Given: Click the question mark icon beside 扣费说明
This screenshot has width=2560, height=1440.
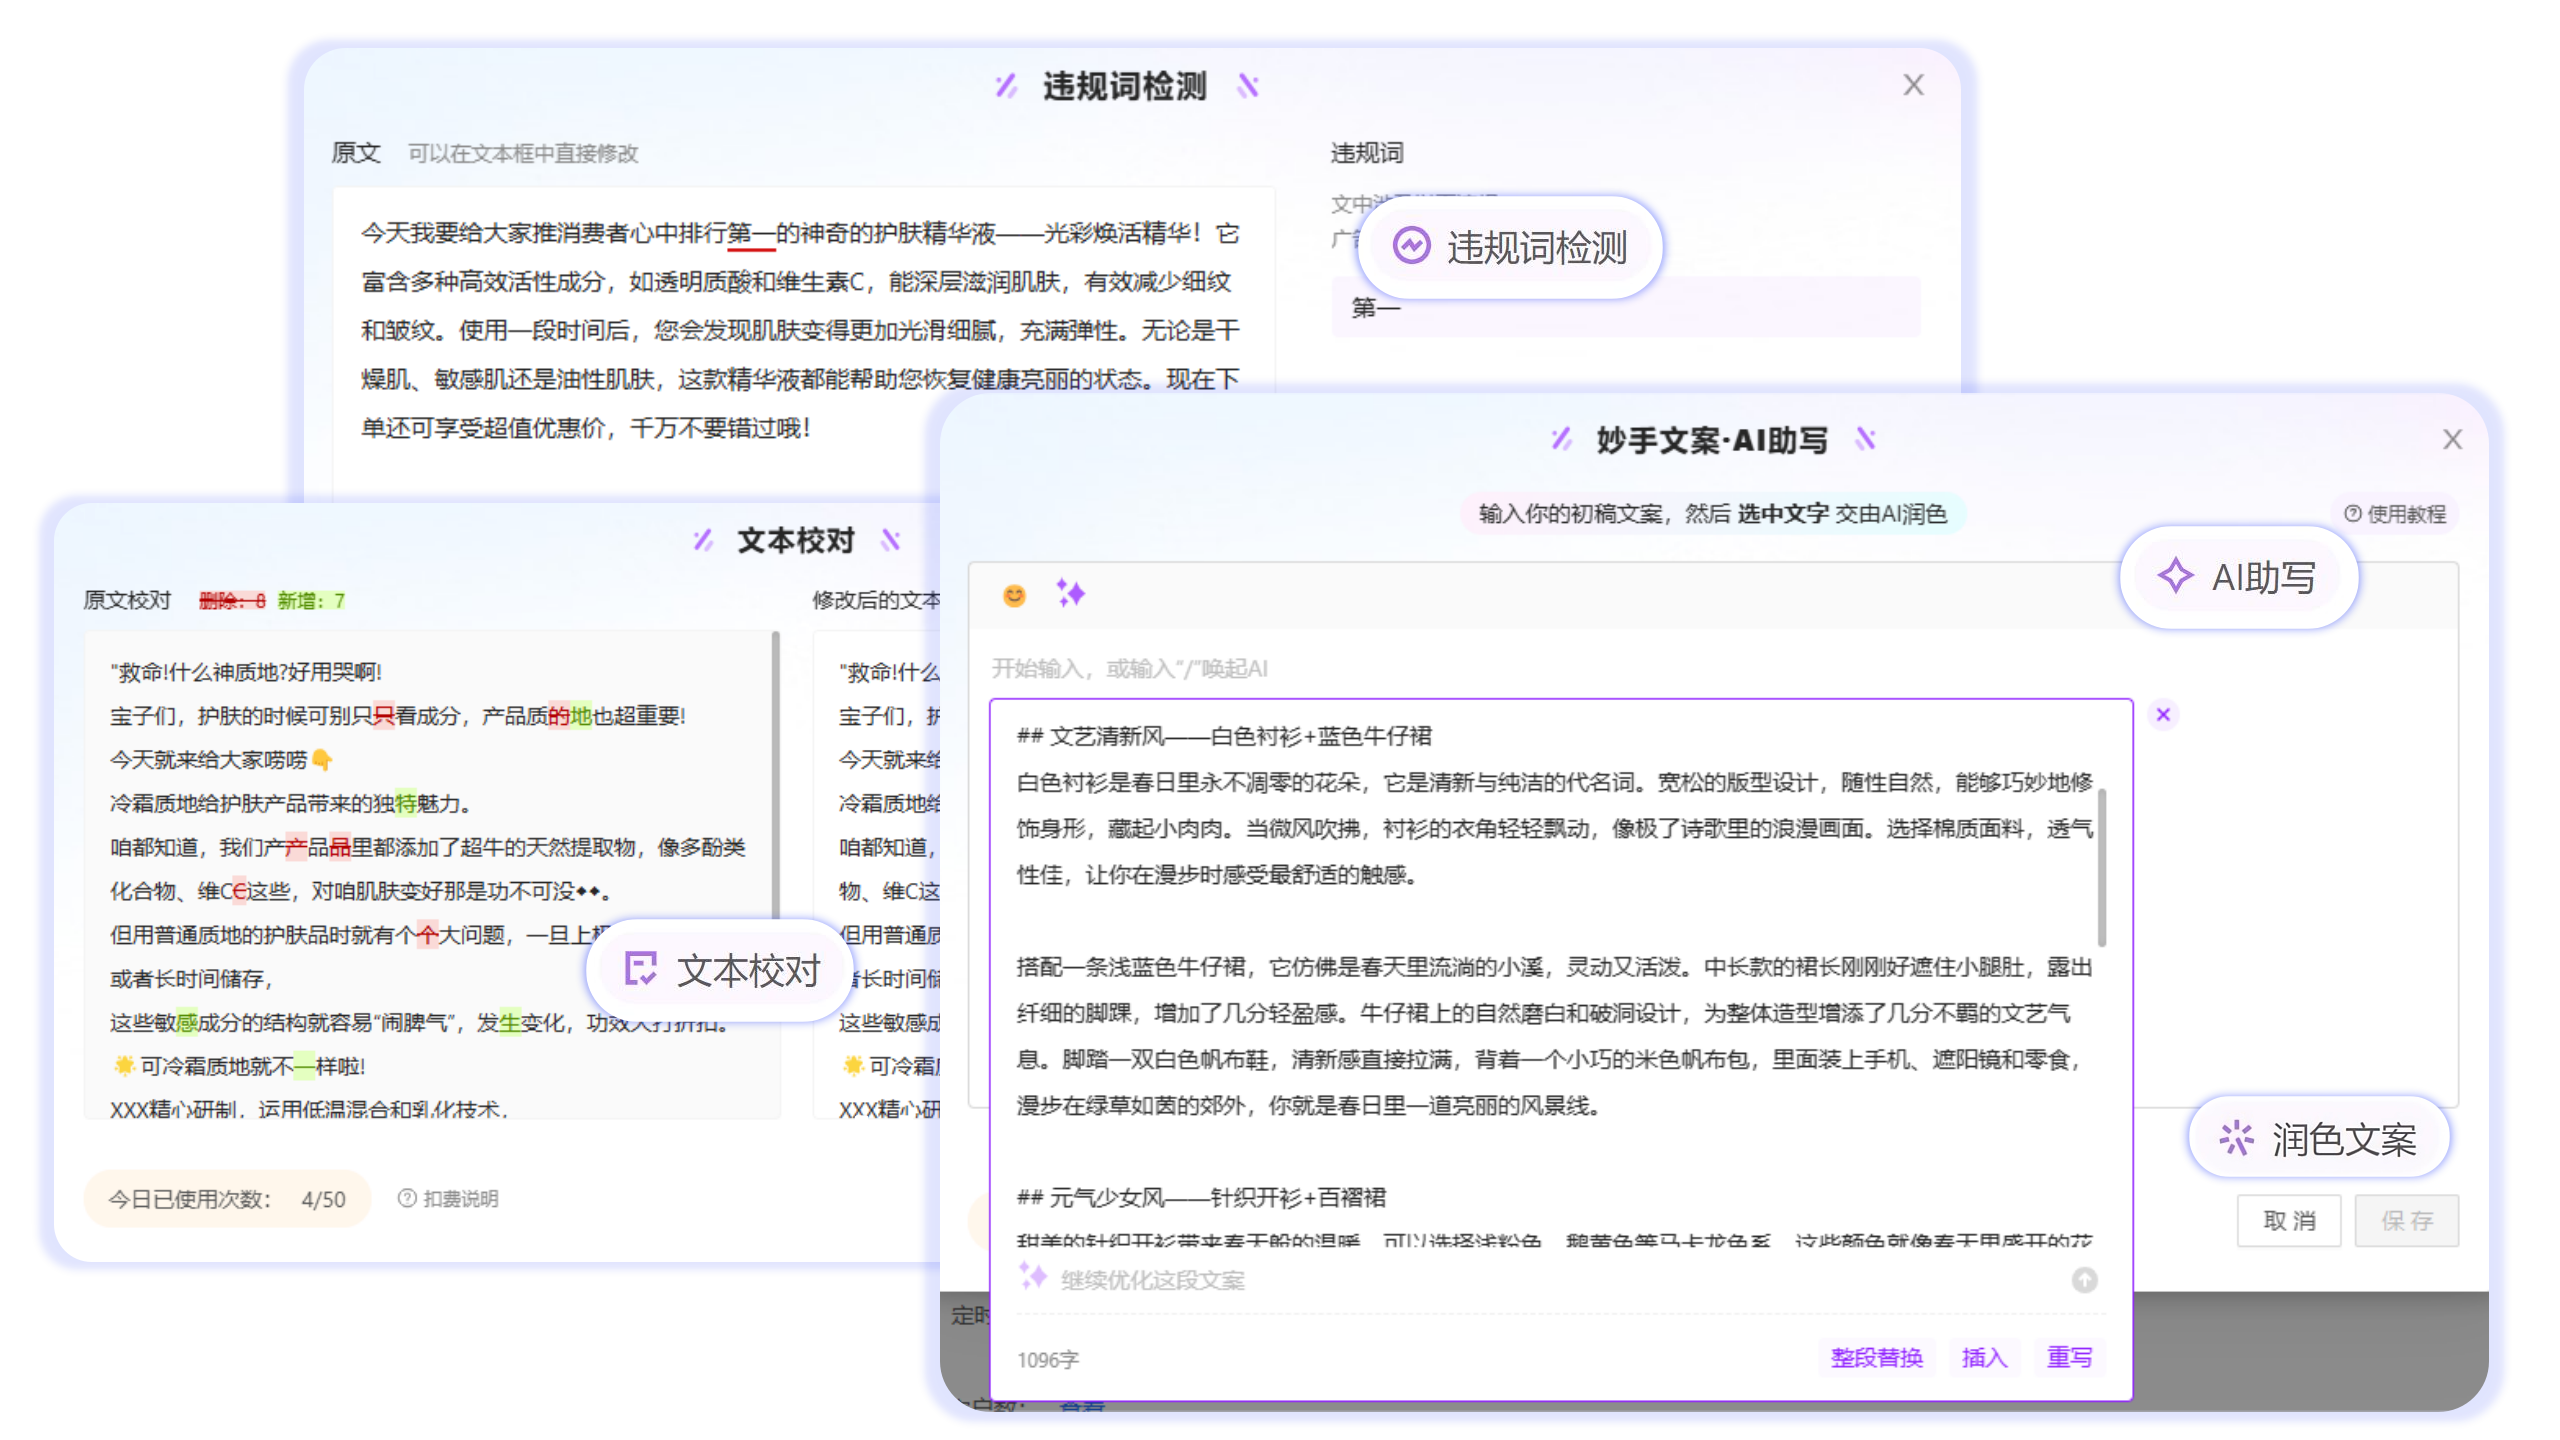Looking at the screenshot, I should tap(406, 1198).
